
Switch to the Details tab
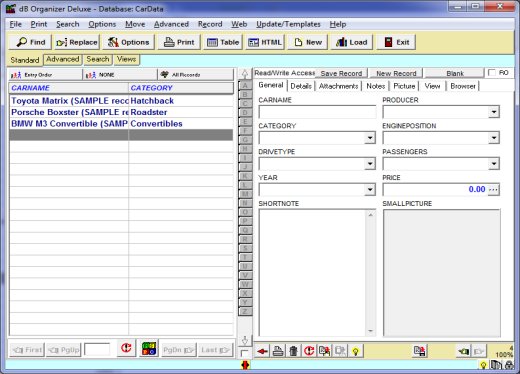click(x=301, y=86)
